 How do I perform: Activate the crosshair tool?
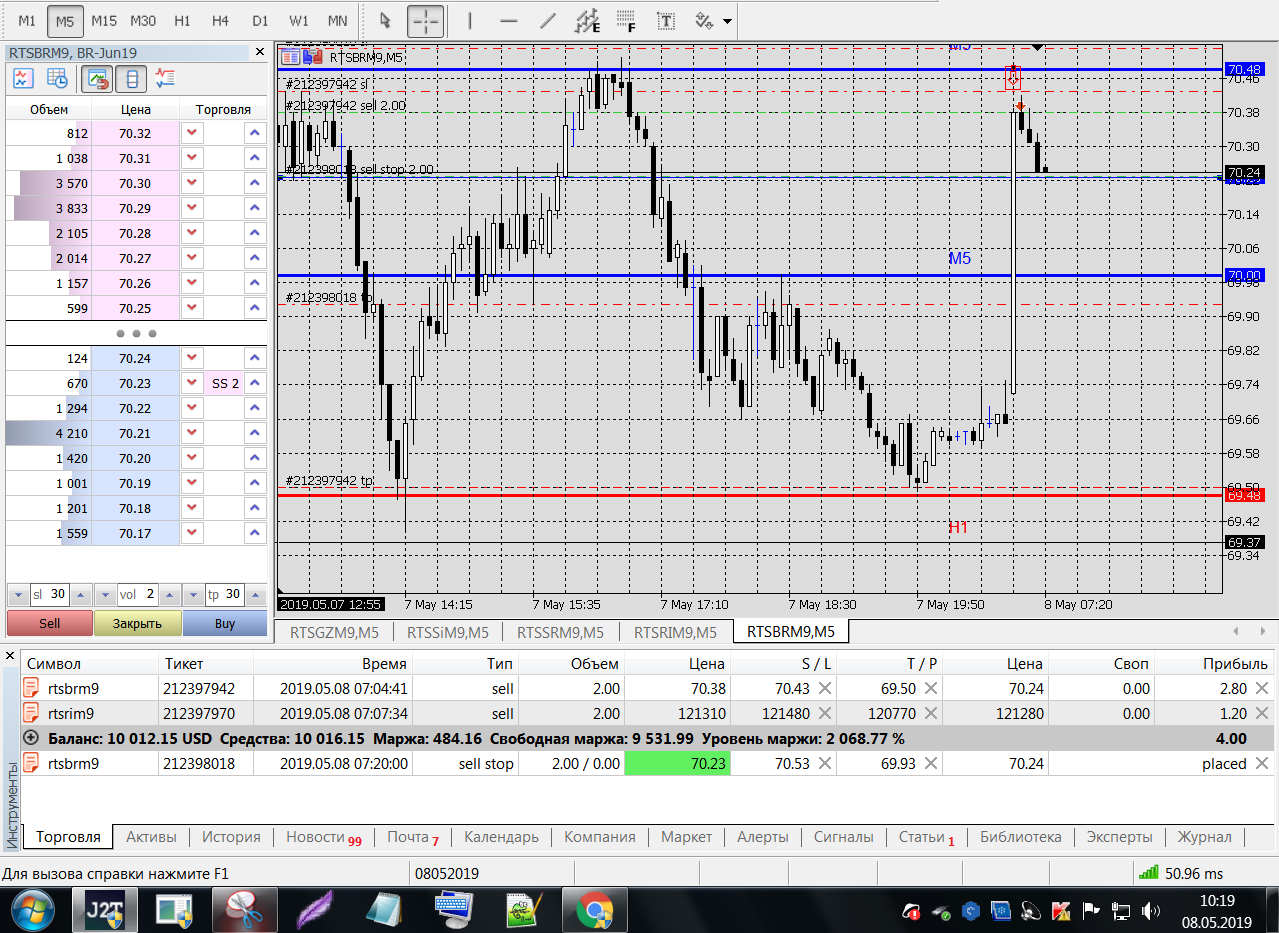tap(425, 20)
